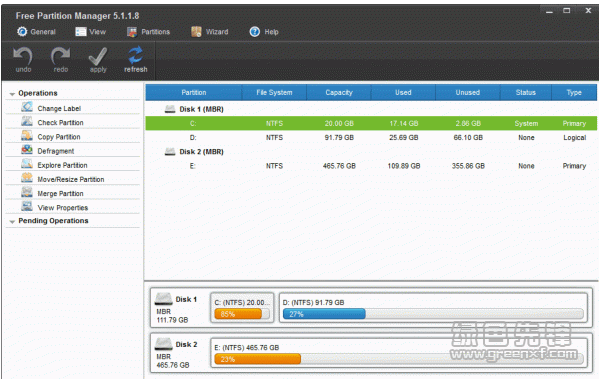This screenshot has height=379, width=599.
Task: Select the Disk 2 (MBR) row
Action: pos(371,152)
